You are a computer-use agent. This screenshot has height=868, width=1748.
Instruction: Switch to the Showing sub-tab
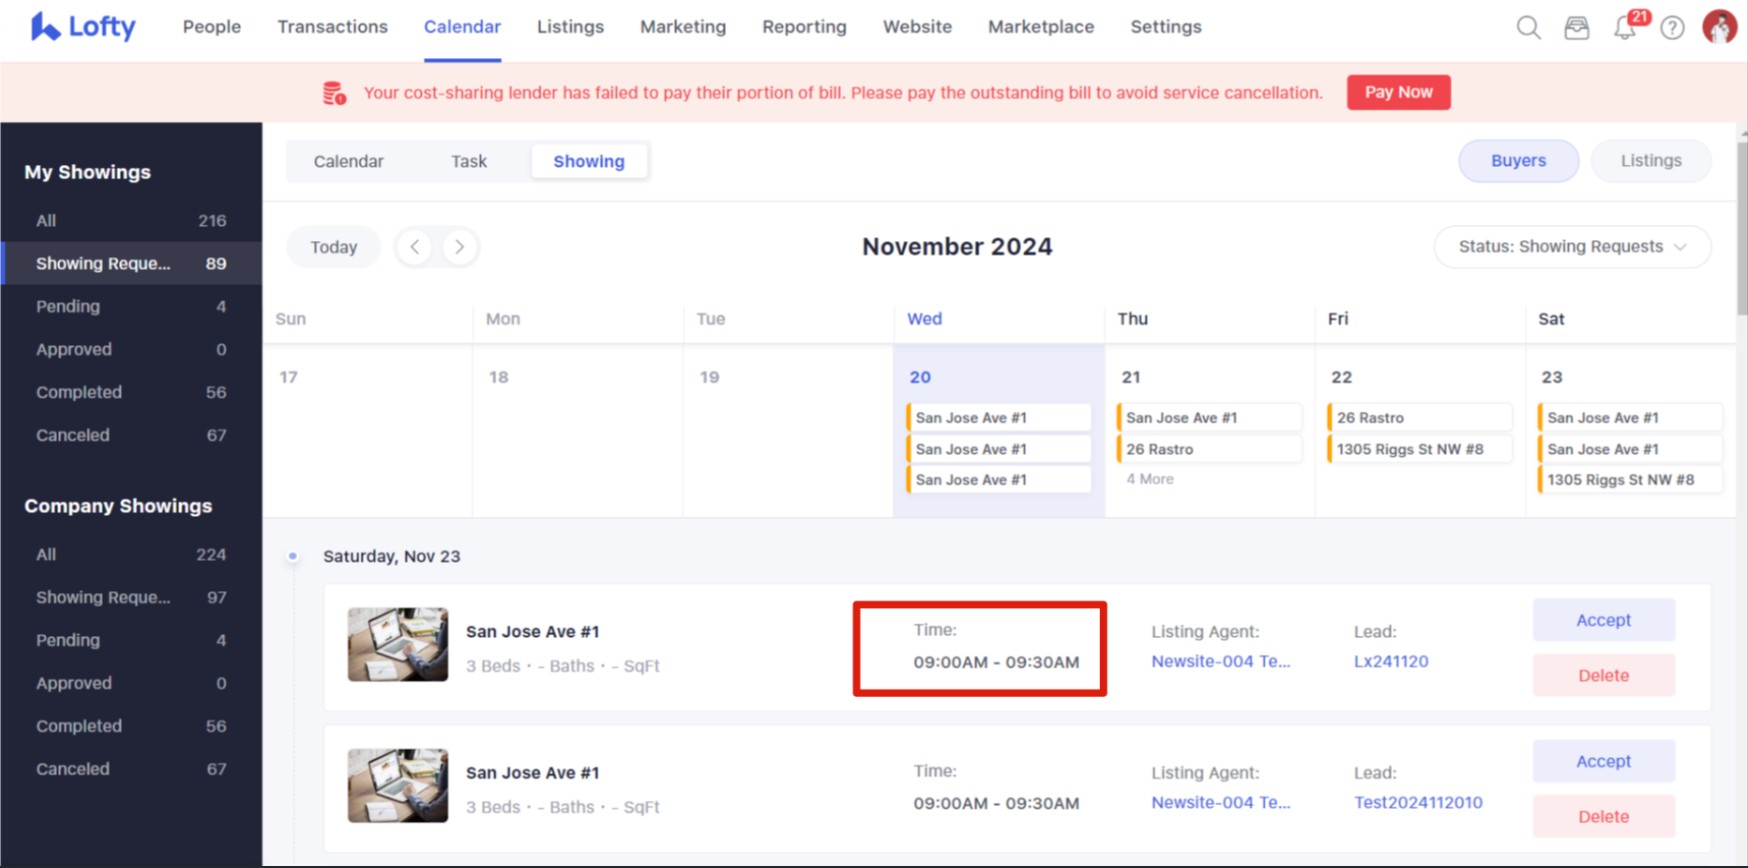(x=589, y=161)
